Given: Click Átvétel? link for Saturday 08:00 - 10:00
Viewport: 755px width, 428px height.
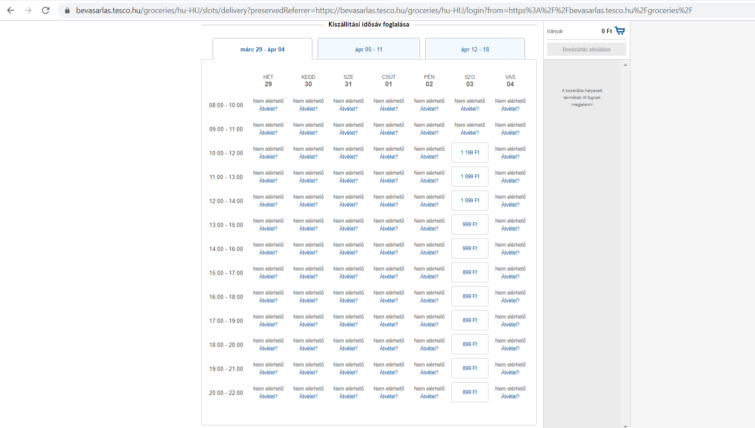Looking at the screenshot, I should point(469,109).
